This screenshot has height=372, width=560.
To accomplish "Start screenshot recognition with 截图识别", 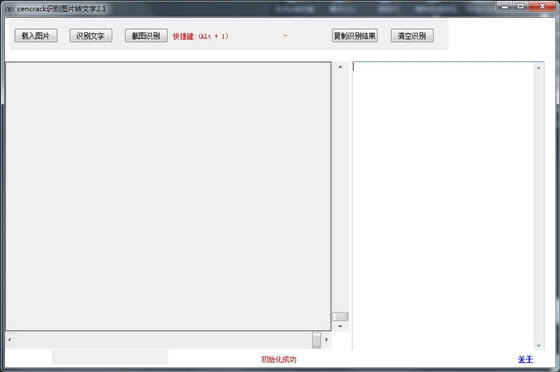I will coord(146,36).
